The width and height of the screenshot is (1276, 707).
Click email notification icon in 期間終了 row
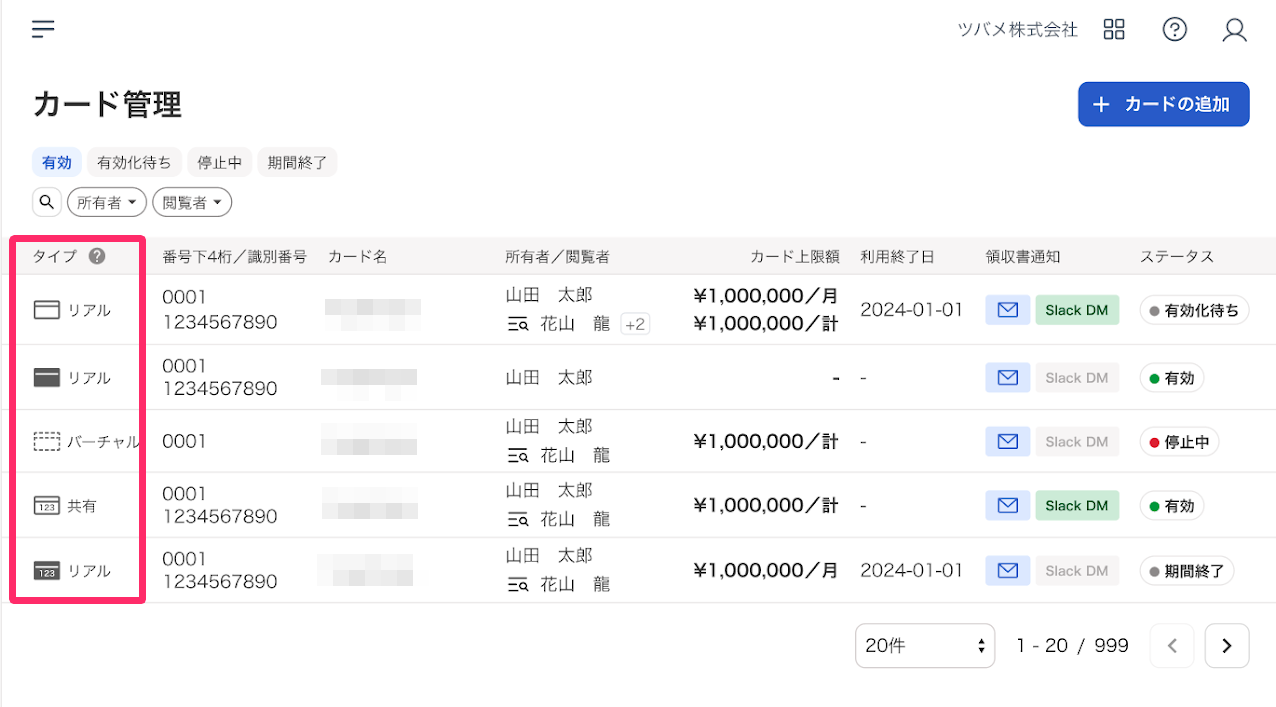[1008, 571]
